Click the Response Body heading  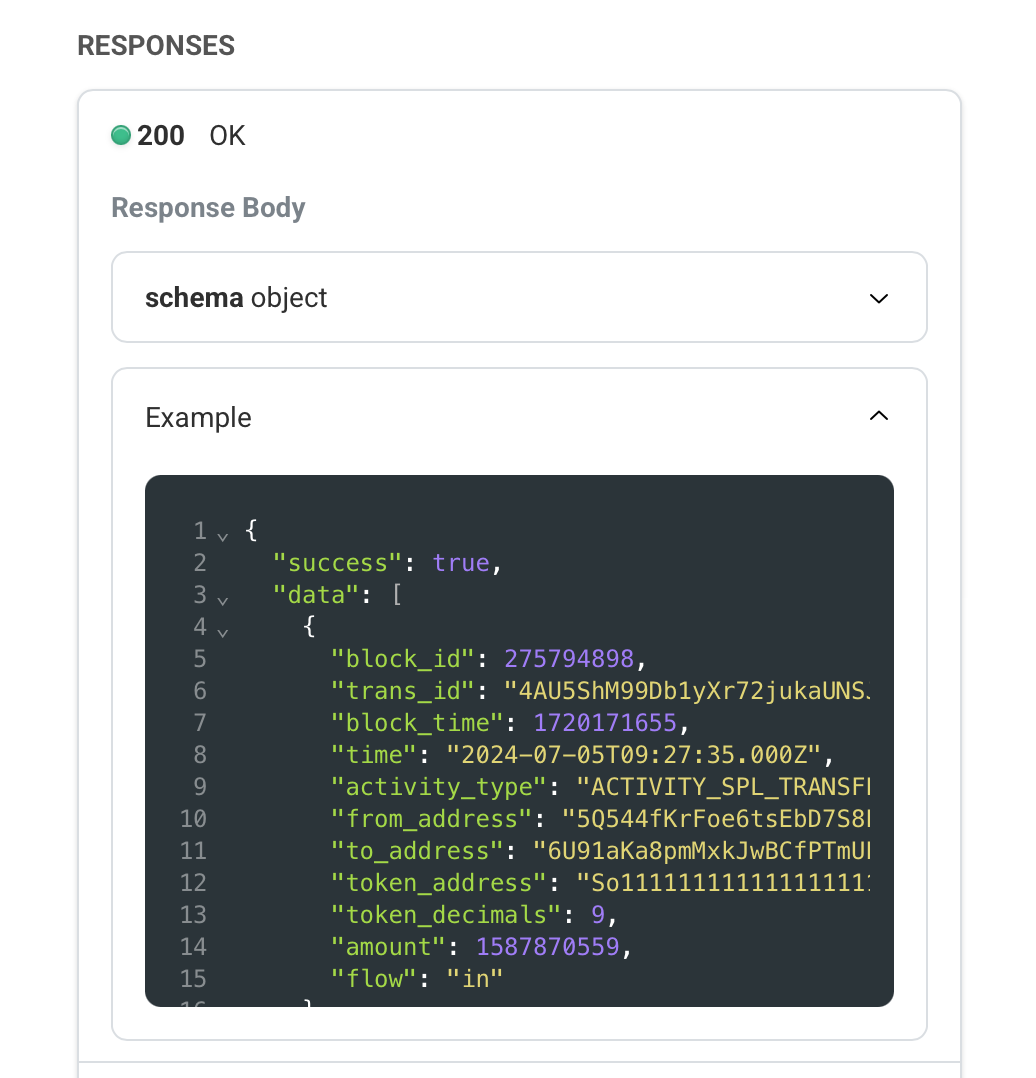point(208,208)
